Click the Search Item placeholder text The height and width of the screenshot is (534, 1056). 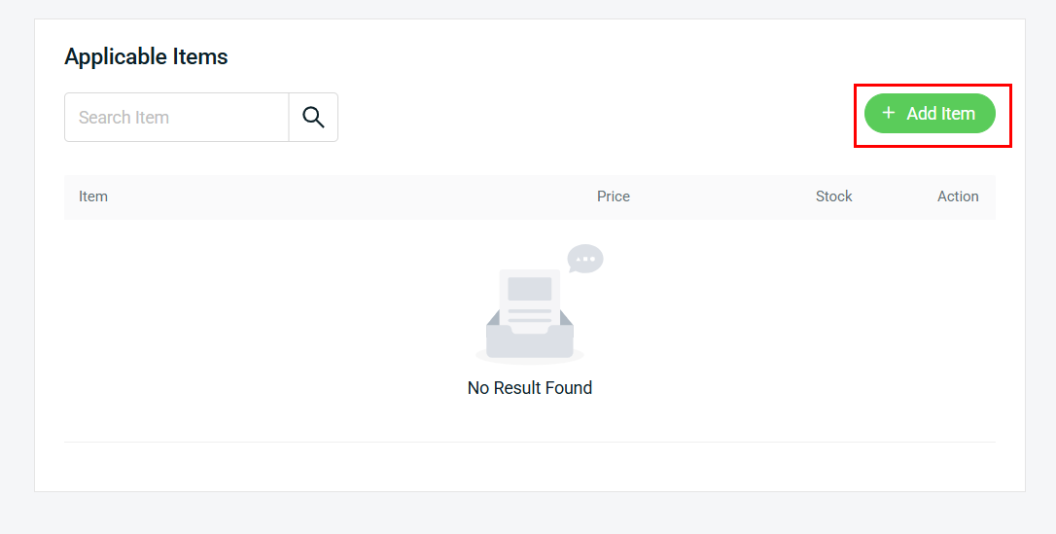[x=124, y=117]
